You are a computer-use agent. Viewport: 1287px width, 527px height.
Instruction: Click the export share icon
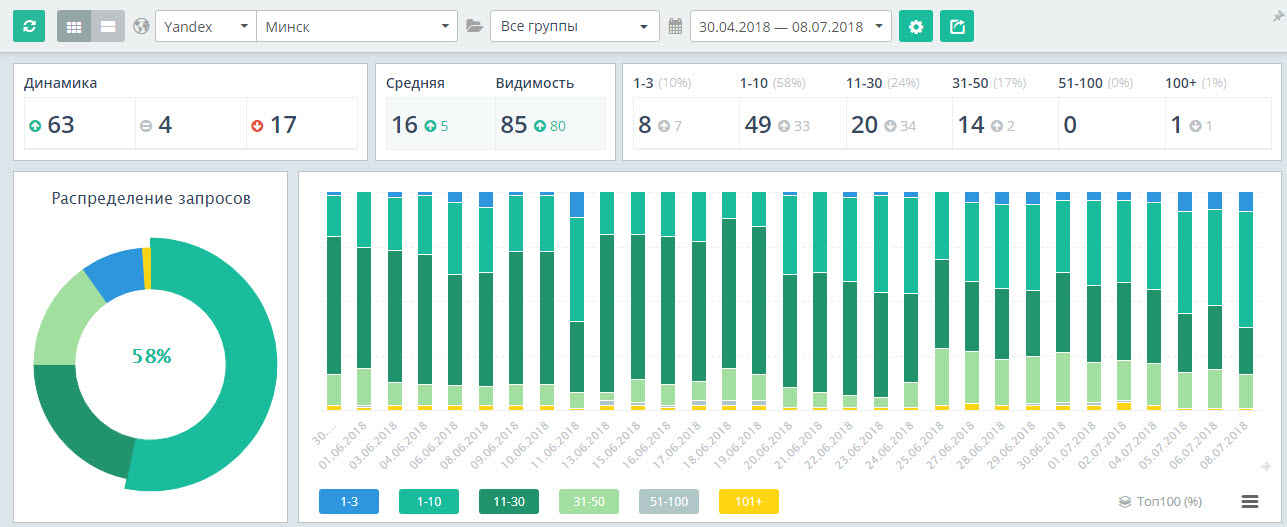point(956,26)
